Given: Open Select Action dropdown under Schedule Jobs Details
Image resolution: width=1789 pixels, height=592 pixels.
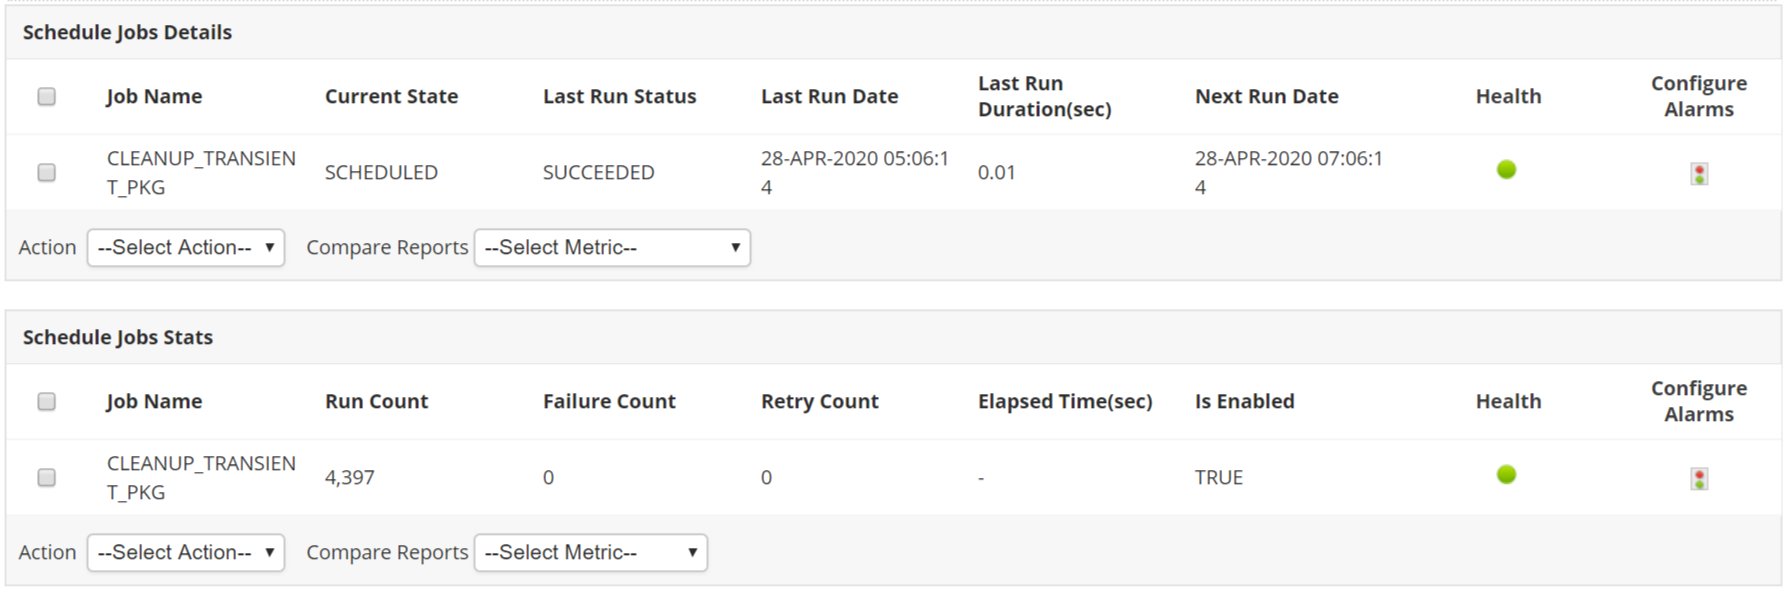Looking at the screenshot, I should [x=186, y=248].
